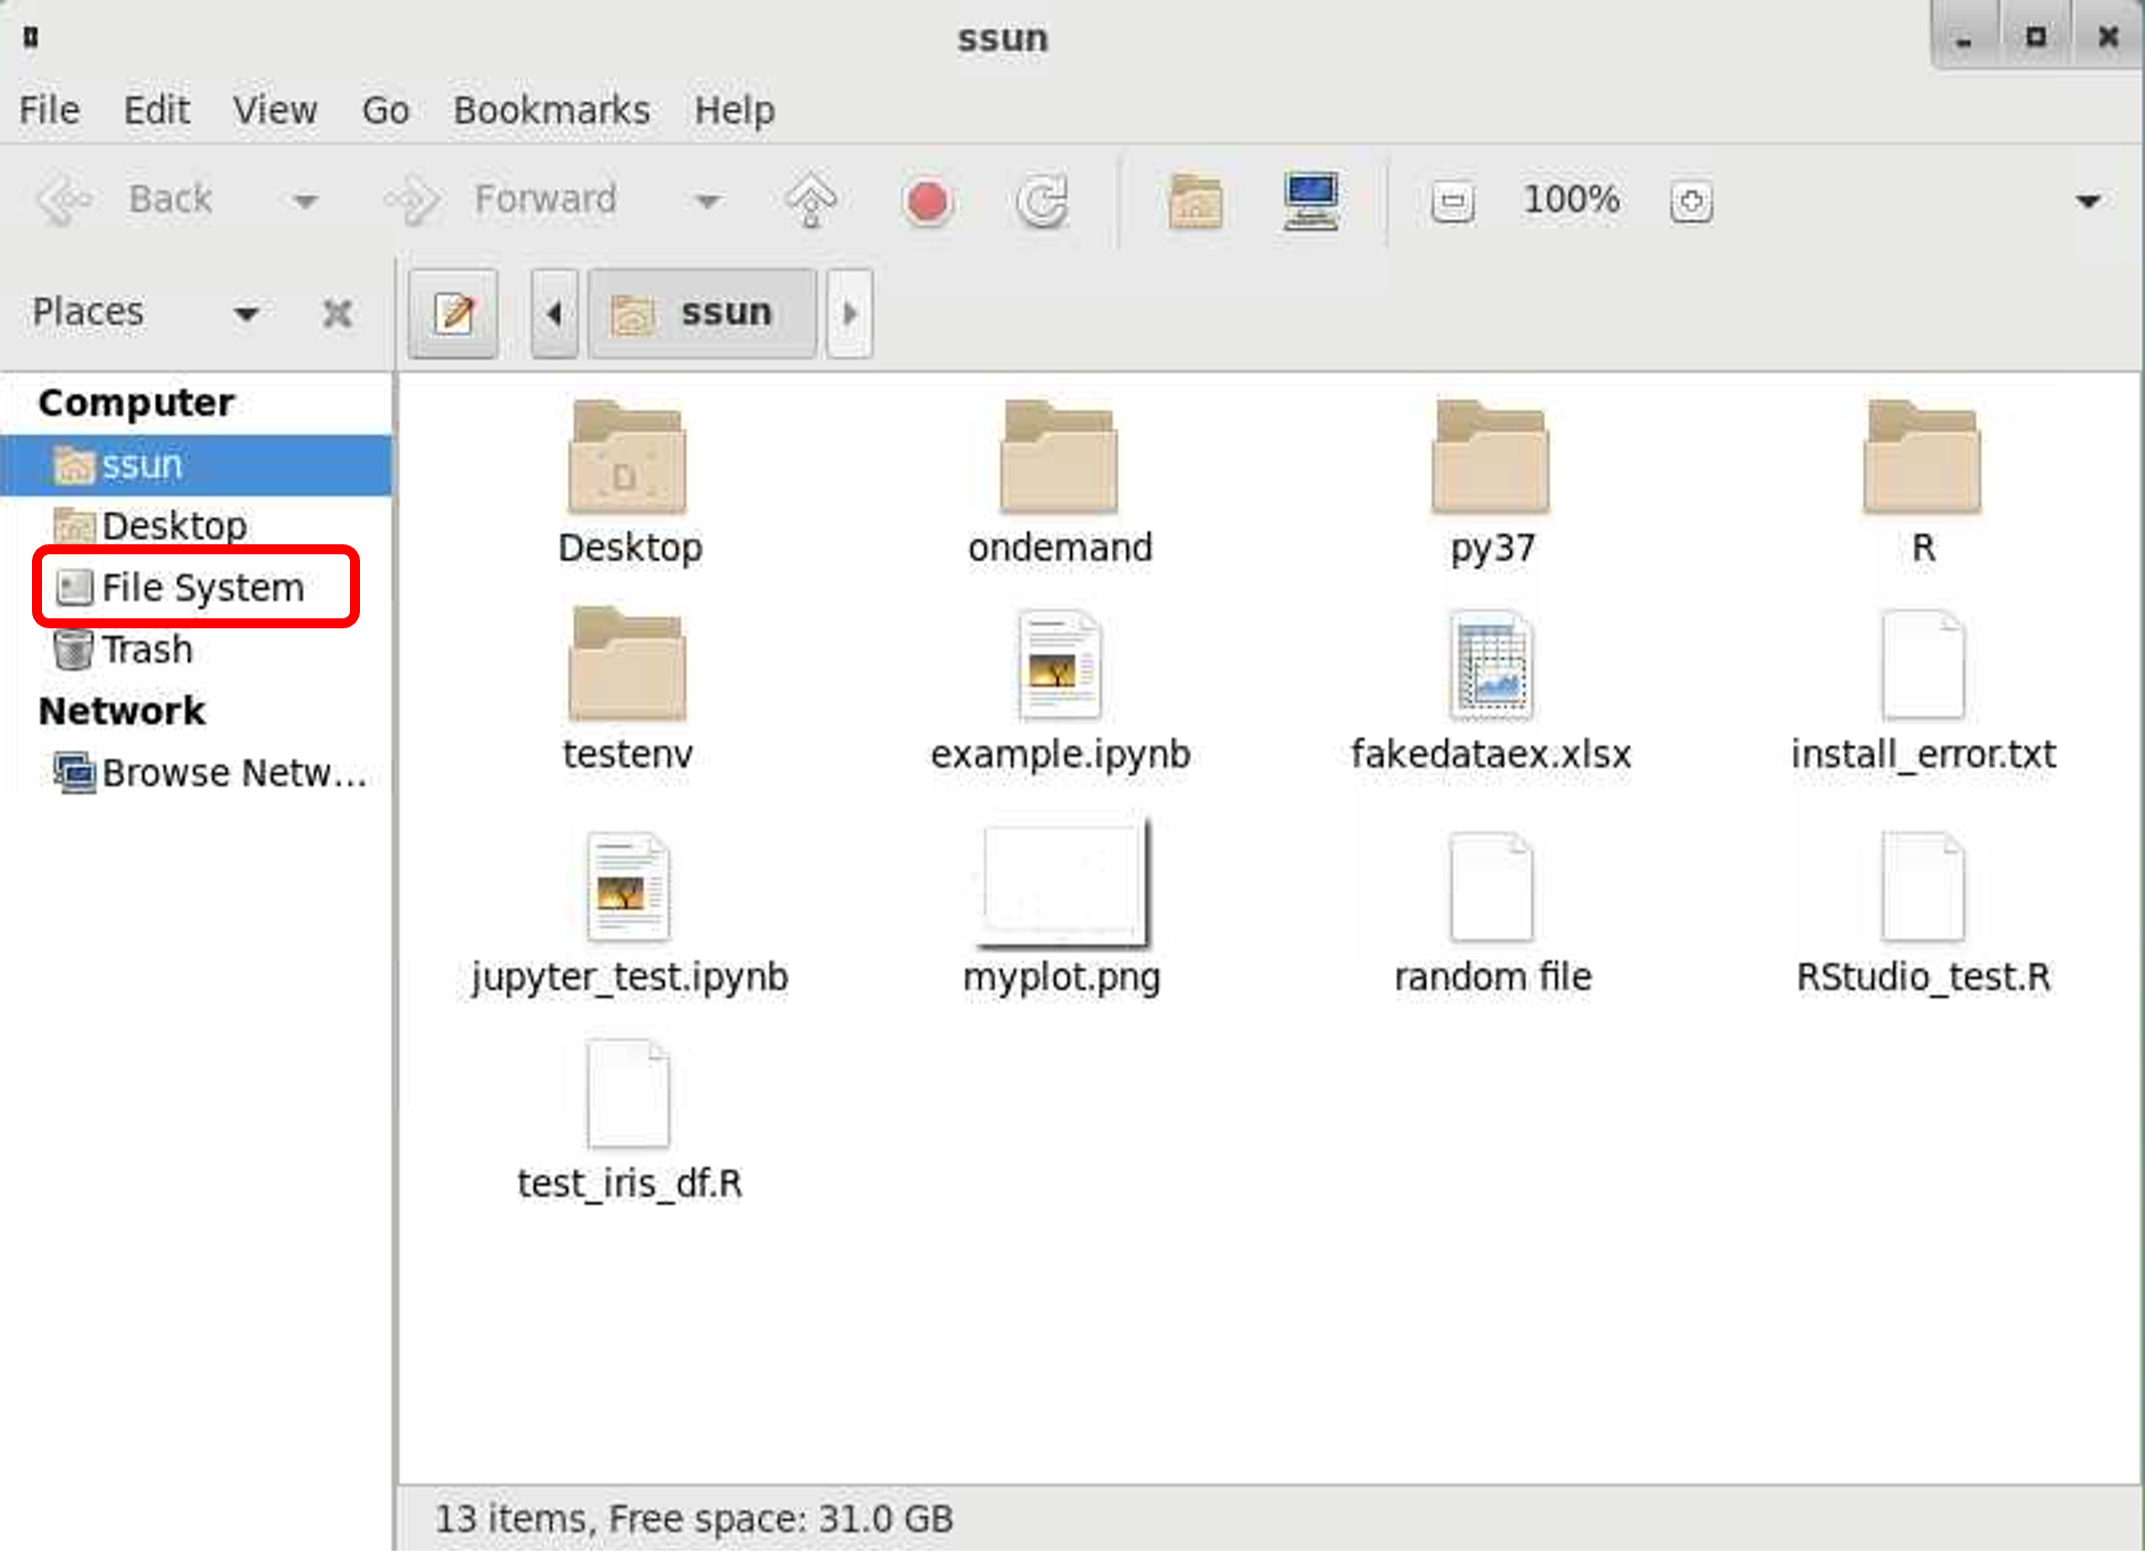Image resolution: width=2145 pixels, height=1558 pixels.
Task: Open the Bookmarks menu
Action: [x=551, y=110]
